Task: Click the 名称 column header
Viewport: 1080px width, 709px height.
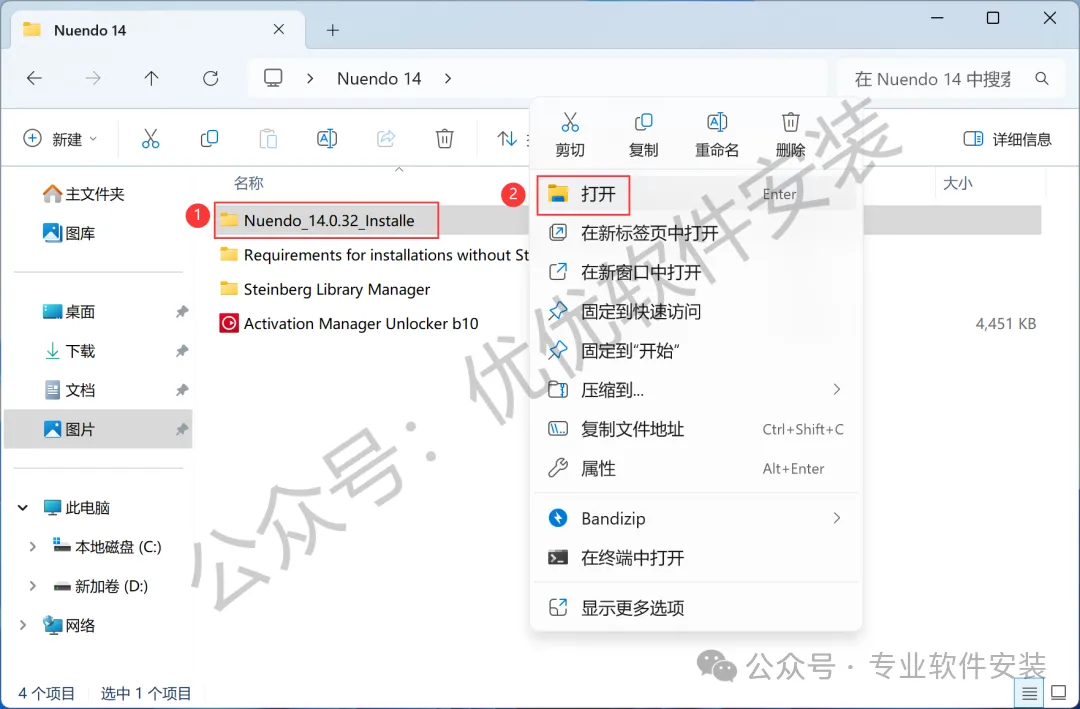Action: [x=249, y=183]
